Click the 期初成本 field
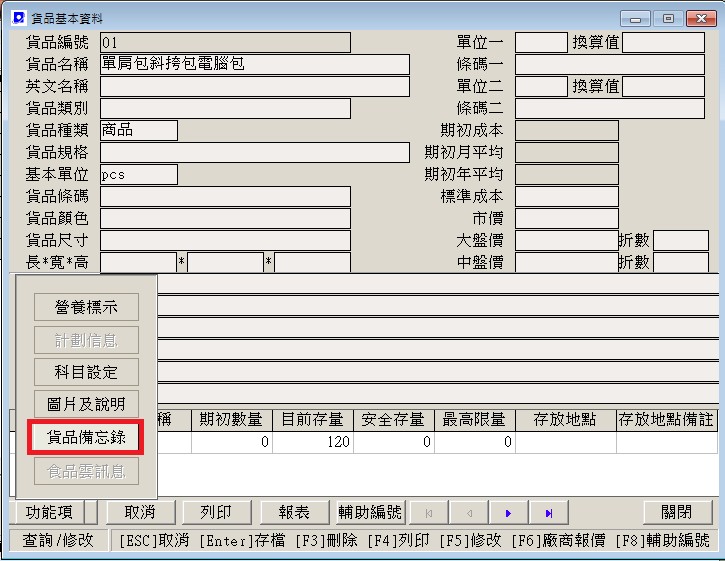 [567, 130]
